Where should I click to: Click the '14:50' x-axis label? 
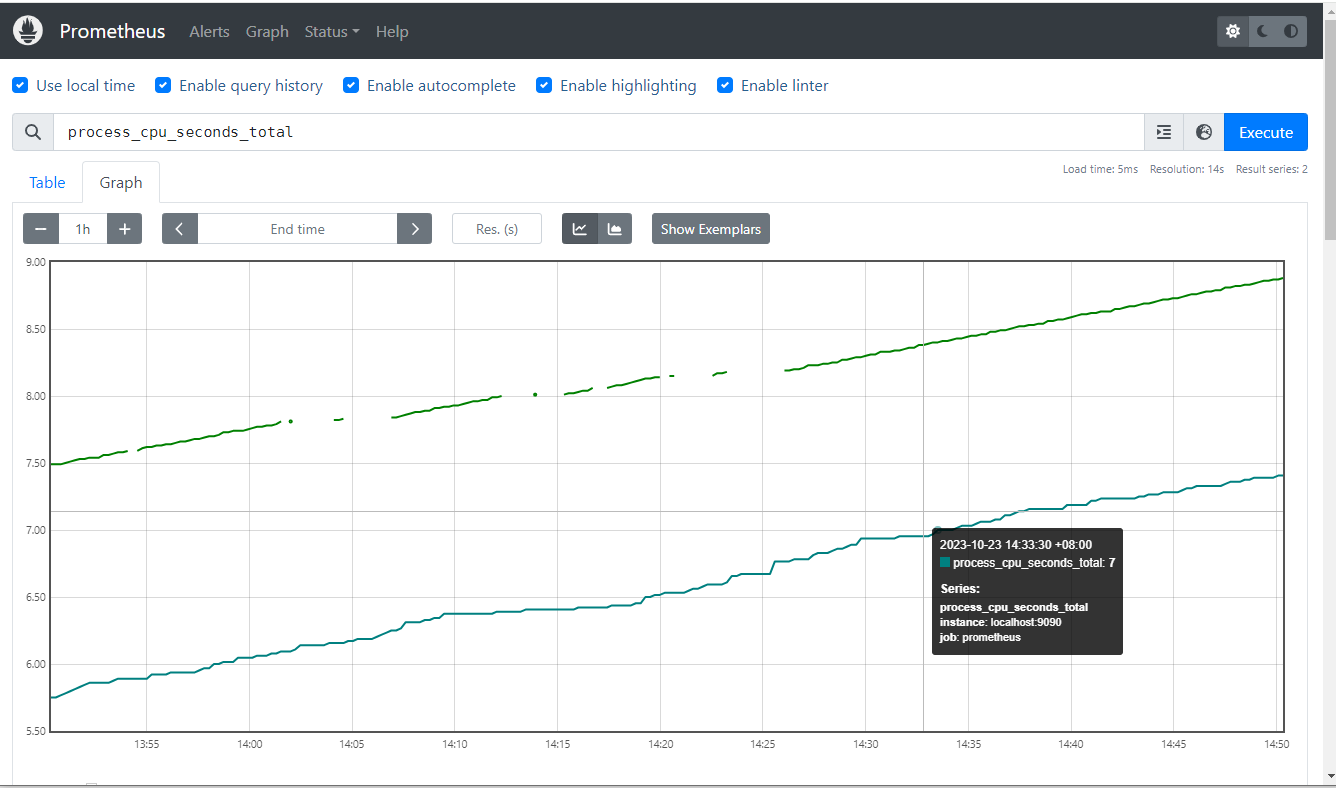point(1277,744)
